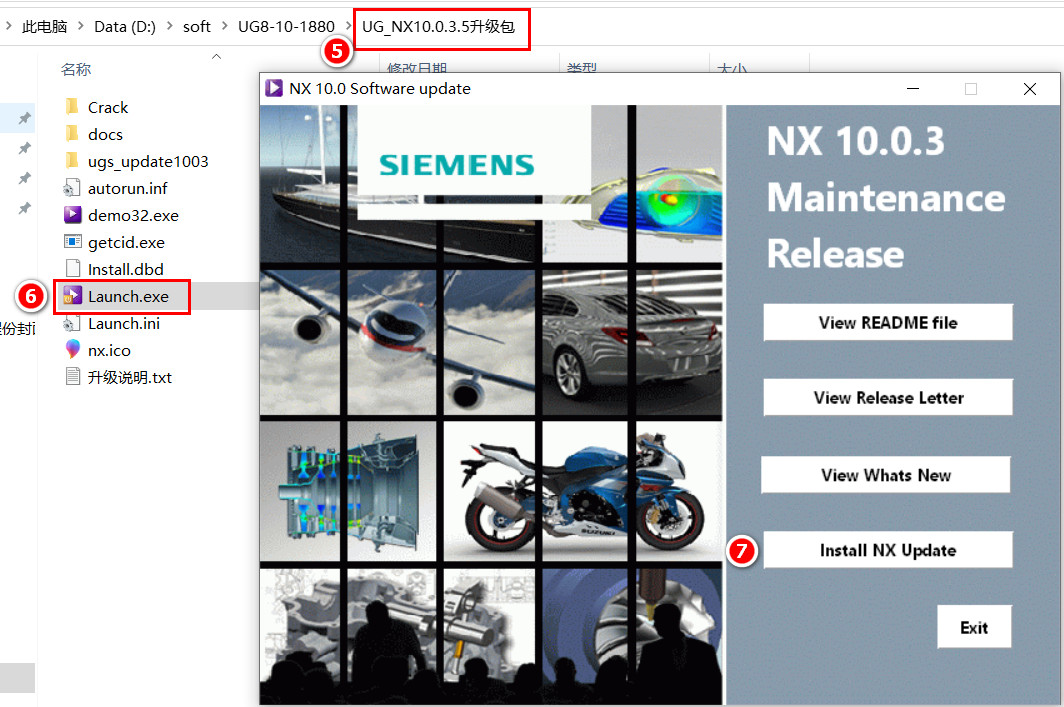Exit the NX update launcher
The image size is (1064, 707).
pos(974,628)
